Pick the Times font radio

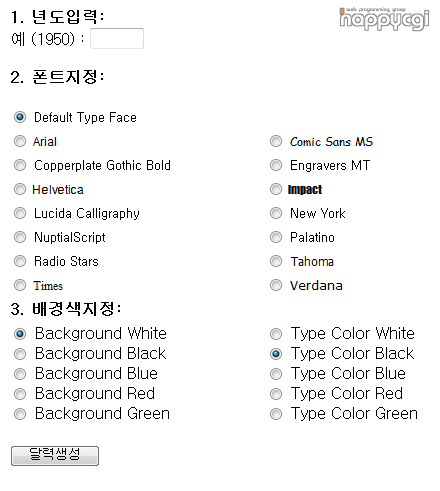click(x=20, y=285)
